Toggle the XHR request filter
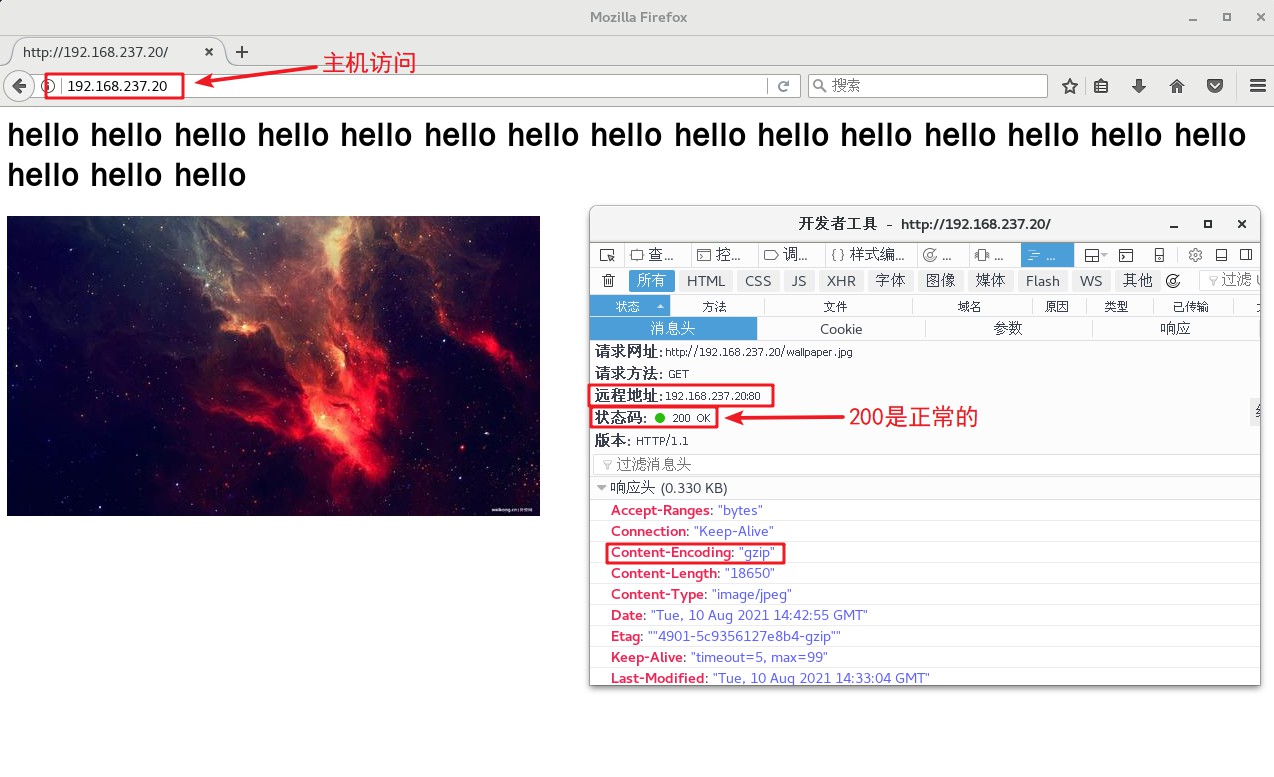The width and height of the screenshot is (1274, 777). (x=841, y=281)
